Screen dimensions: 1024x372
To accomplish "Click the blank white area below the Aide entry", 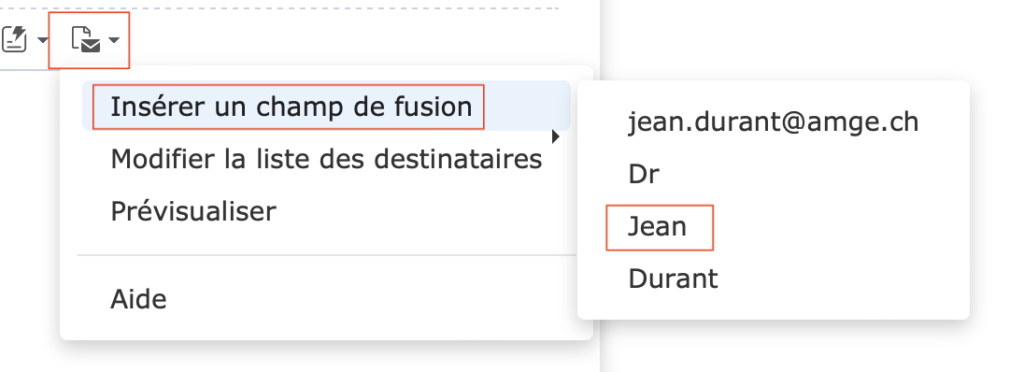I will [x=326, y=330].
